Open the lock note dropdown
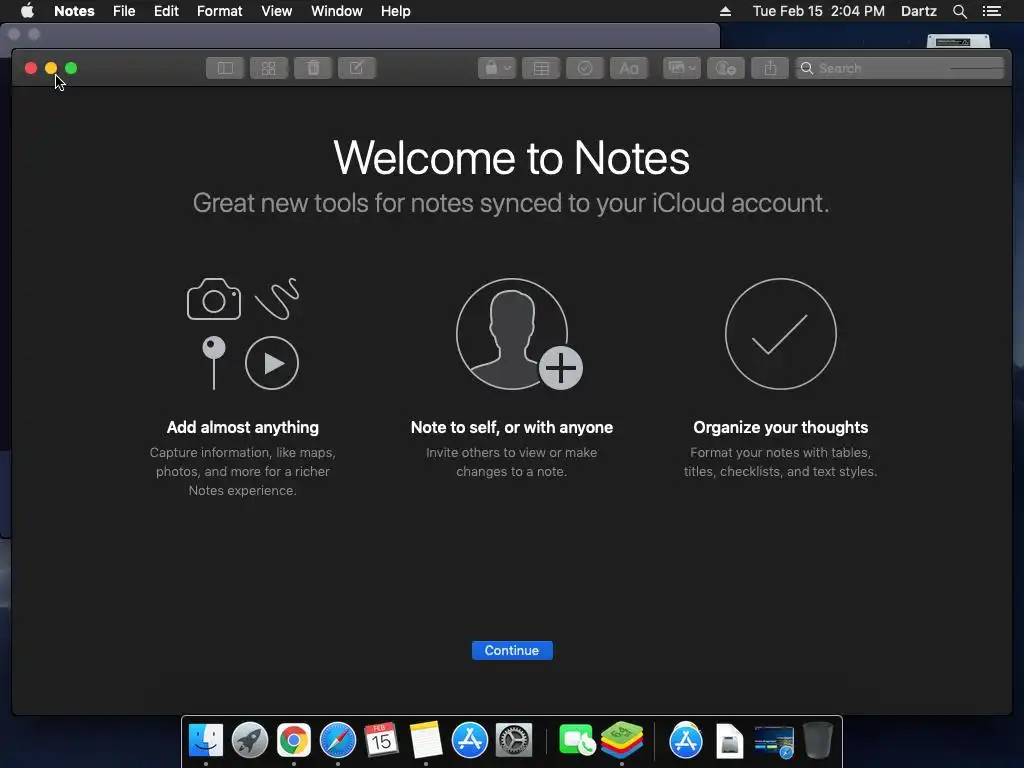 point(497,69)
